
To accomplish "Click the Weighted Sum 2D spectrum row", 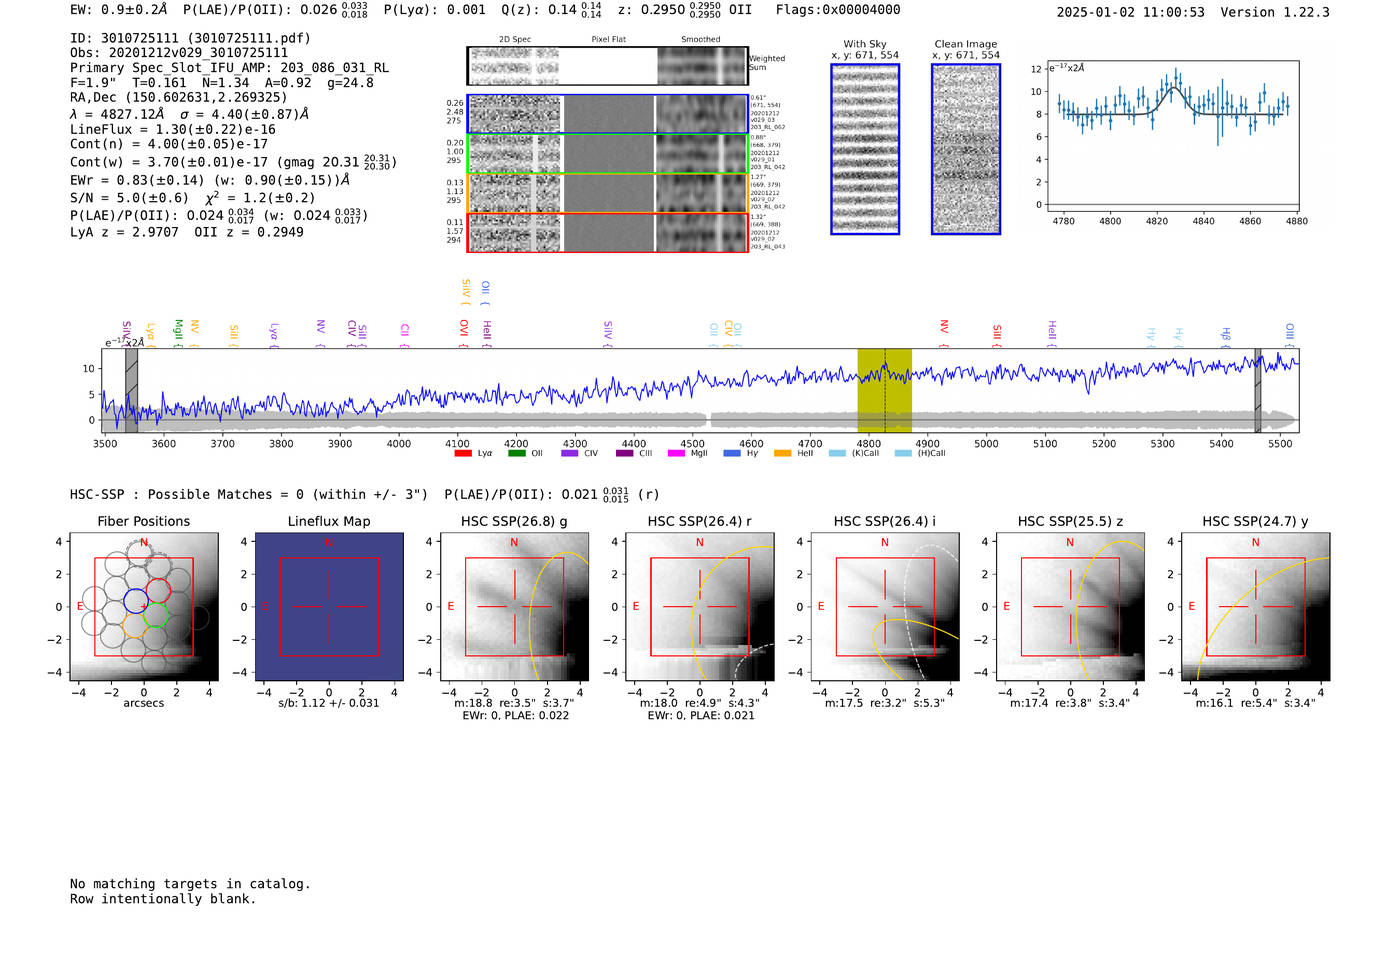I will pyautogui.click(x=607, y=66).
